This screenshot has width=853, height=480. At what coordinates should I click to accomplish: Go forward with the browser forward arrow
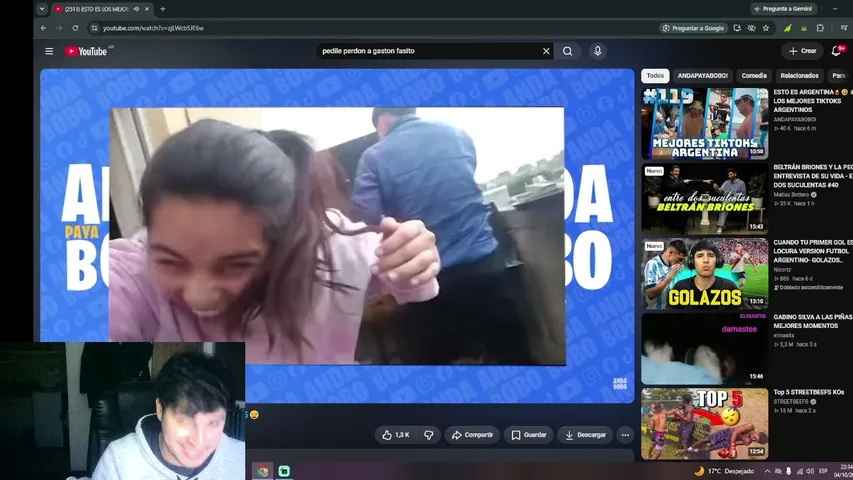(59, 28)
